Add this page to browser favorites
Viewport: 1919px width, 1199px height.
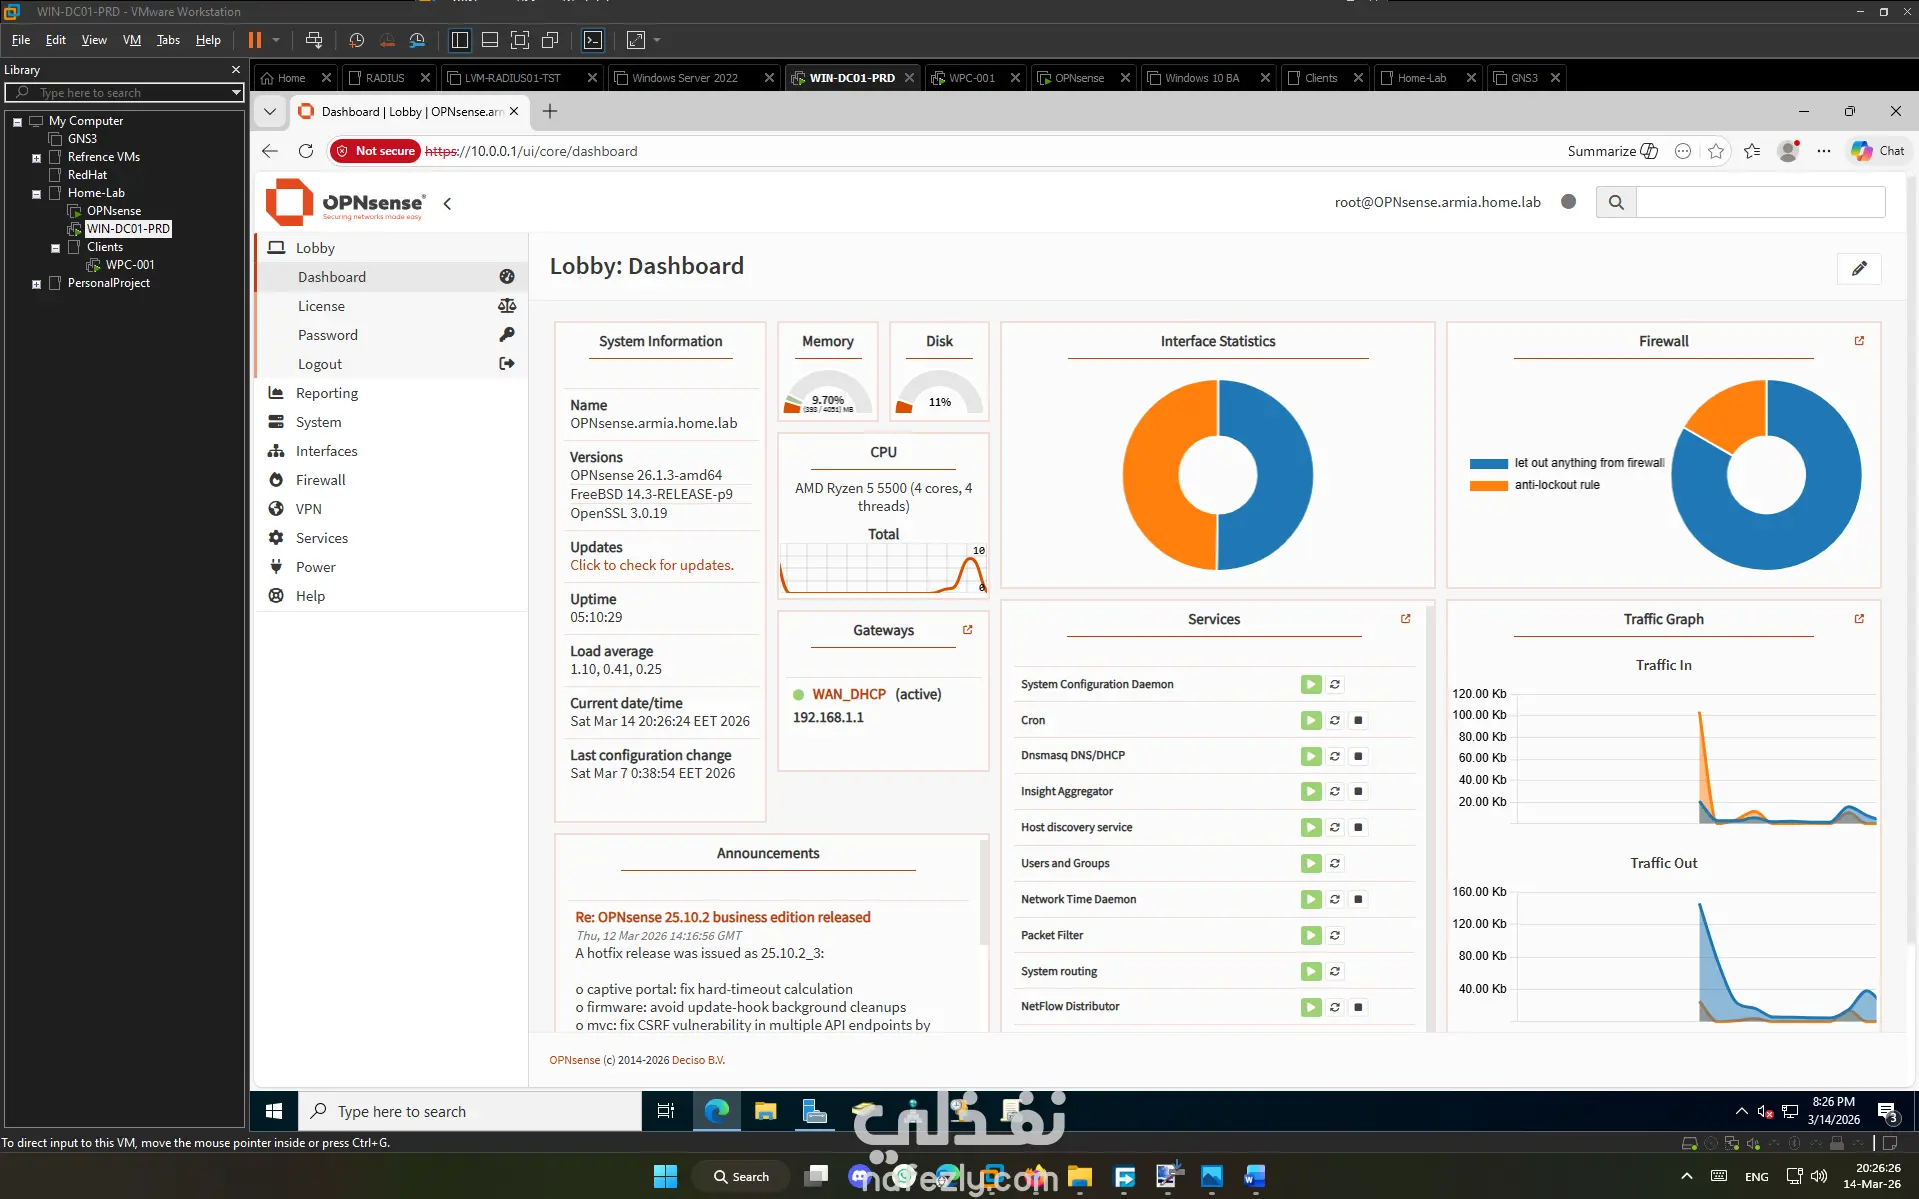coord(1716,151)
